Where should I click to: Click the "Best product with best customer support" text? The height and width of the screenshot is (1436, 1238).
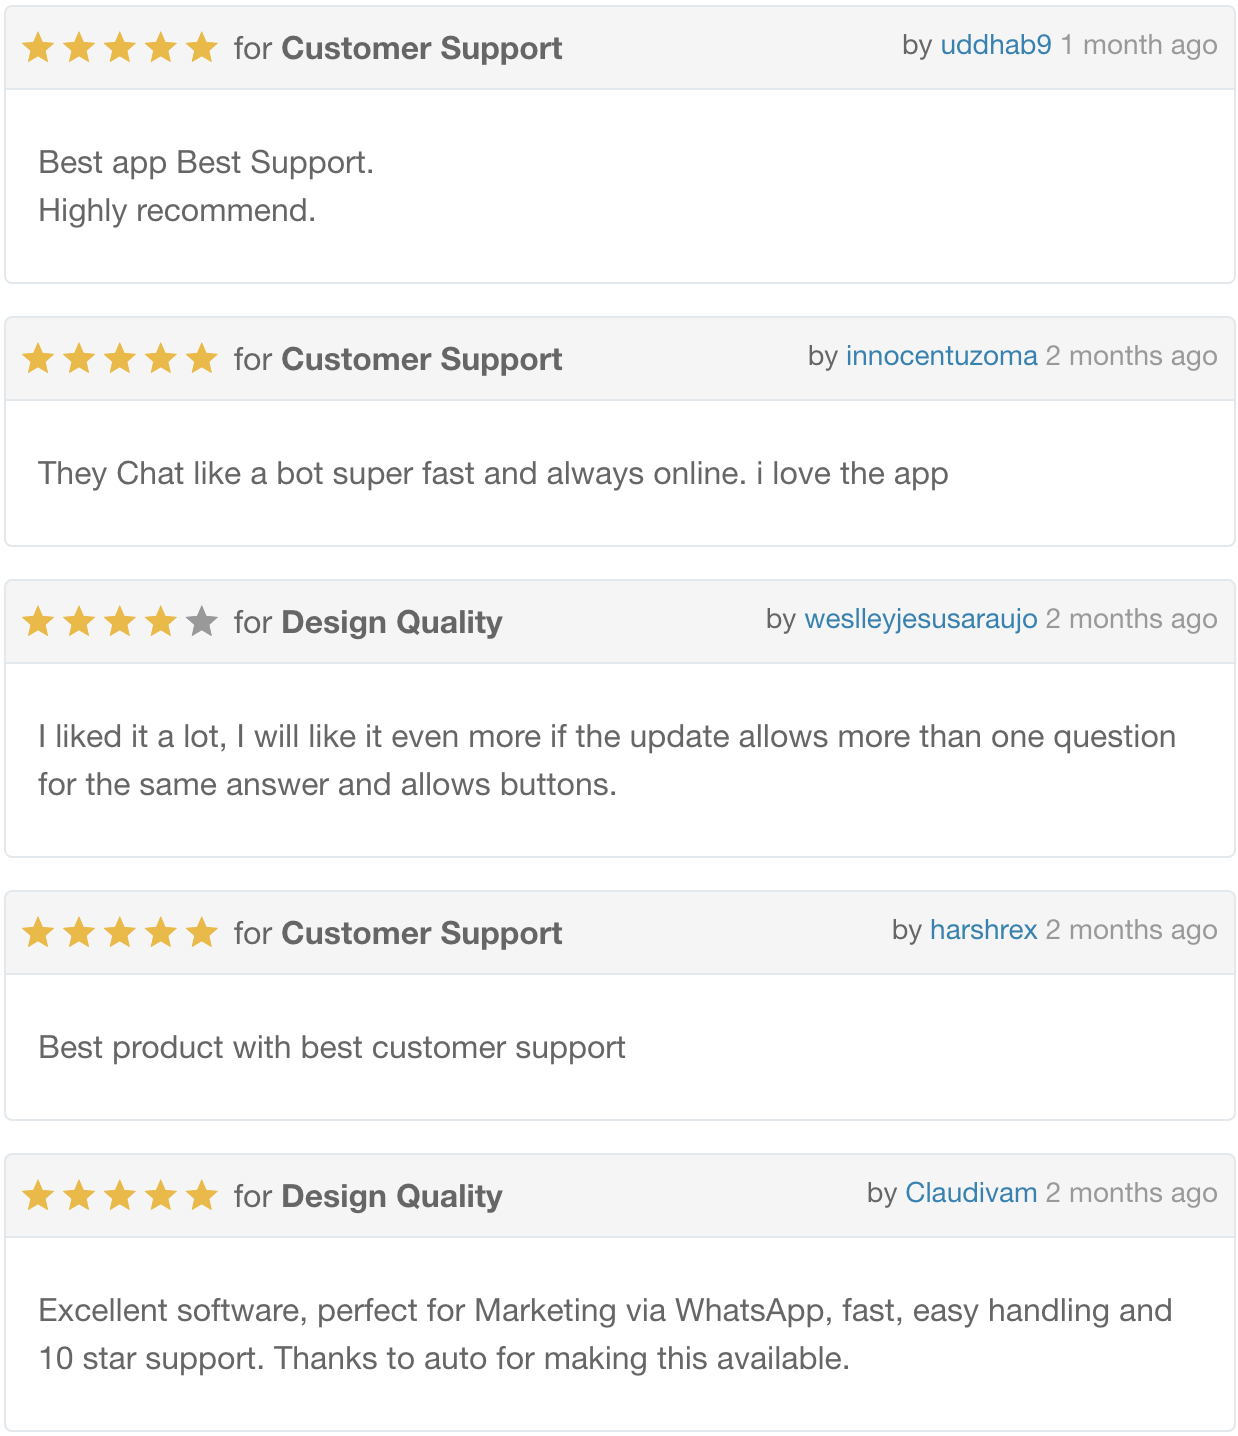tap(331, 1047)
